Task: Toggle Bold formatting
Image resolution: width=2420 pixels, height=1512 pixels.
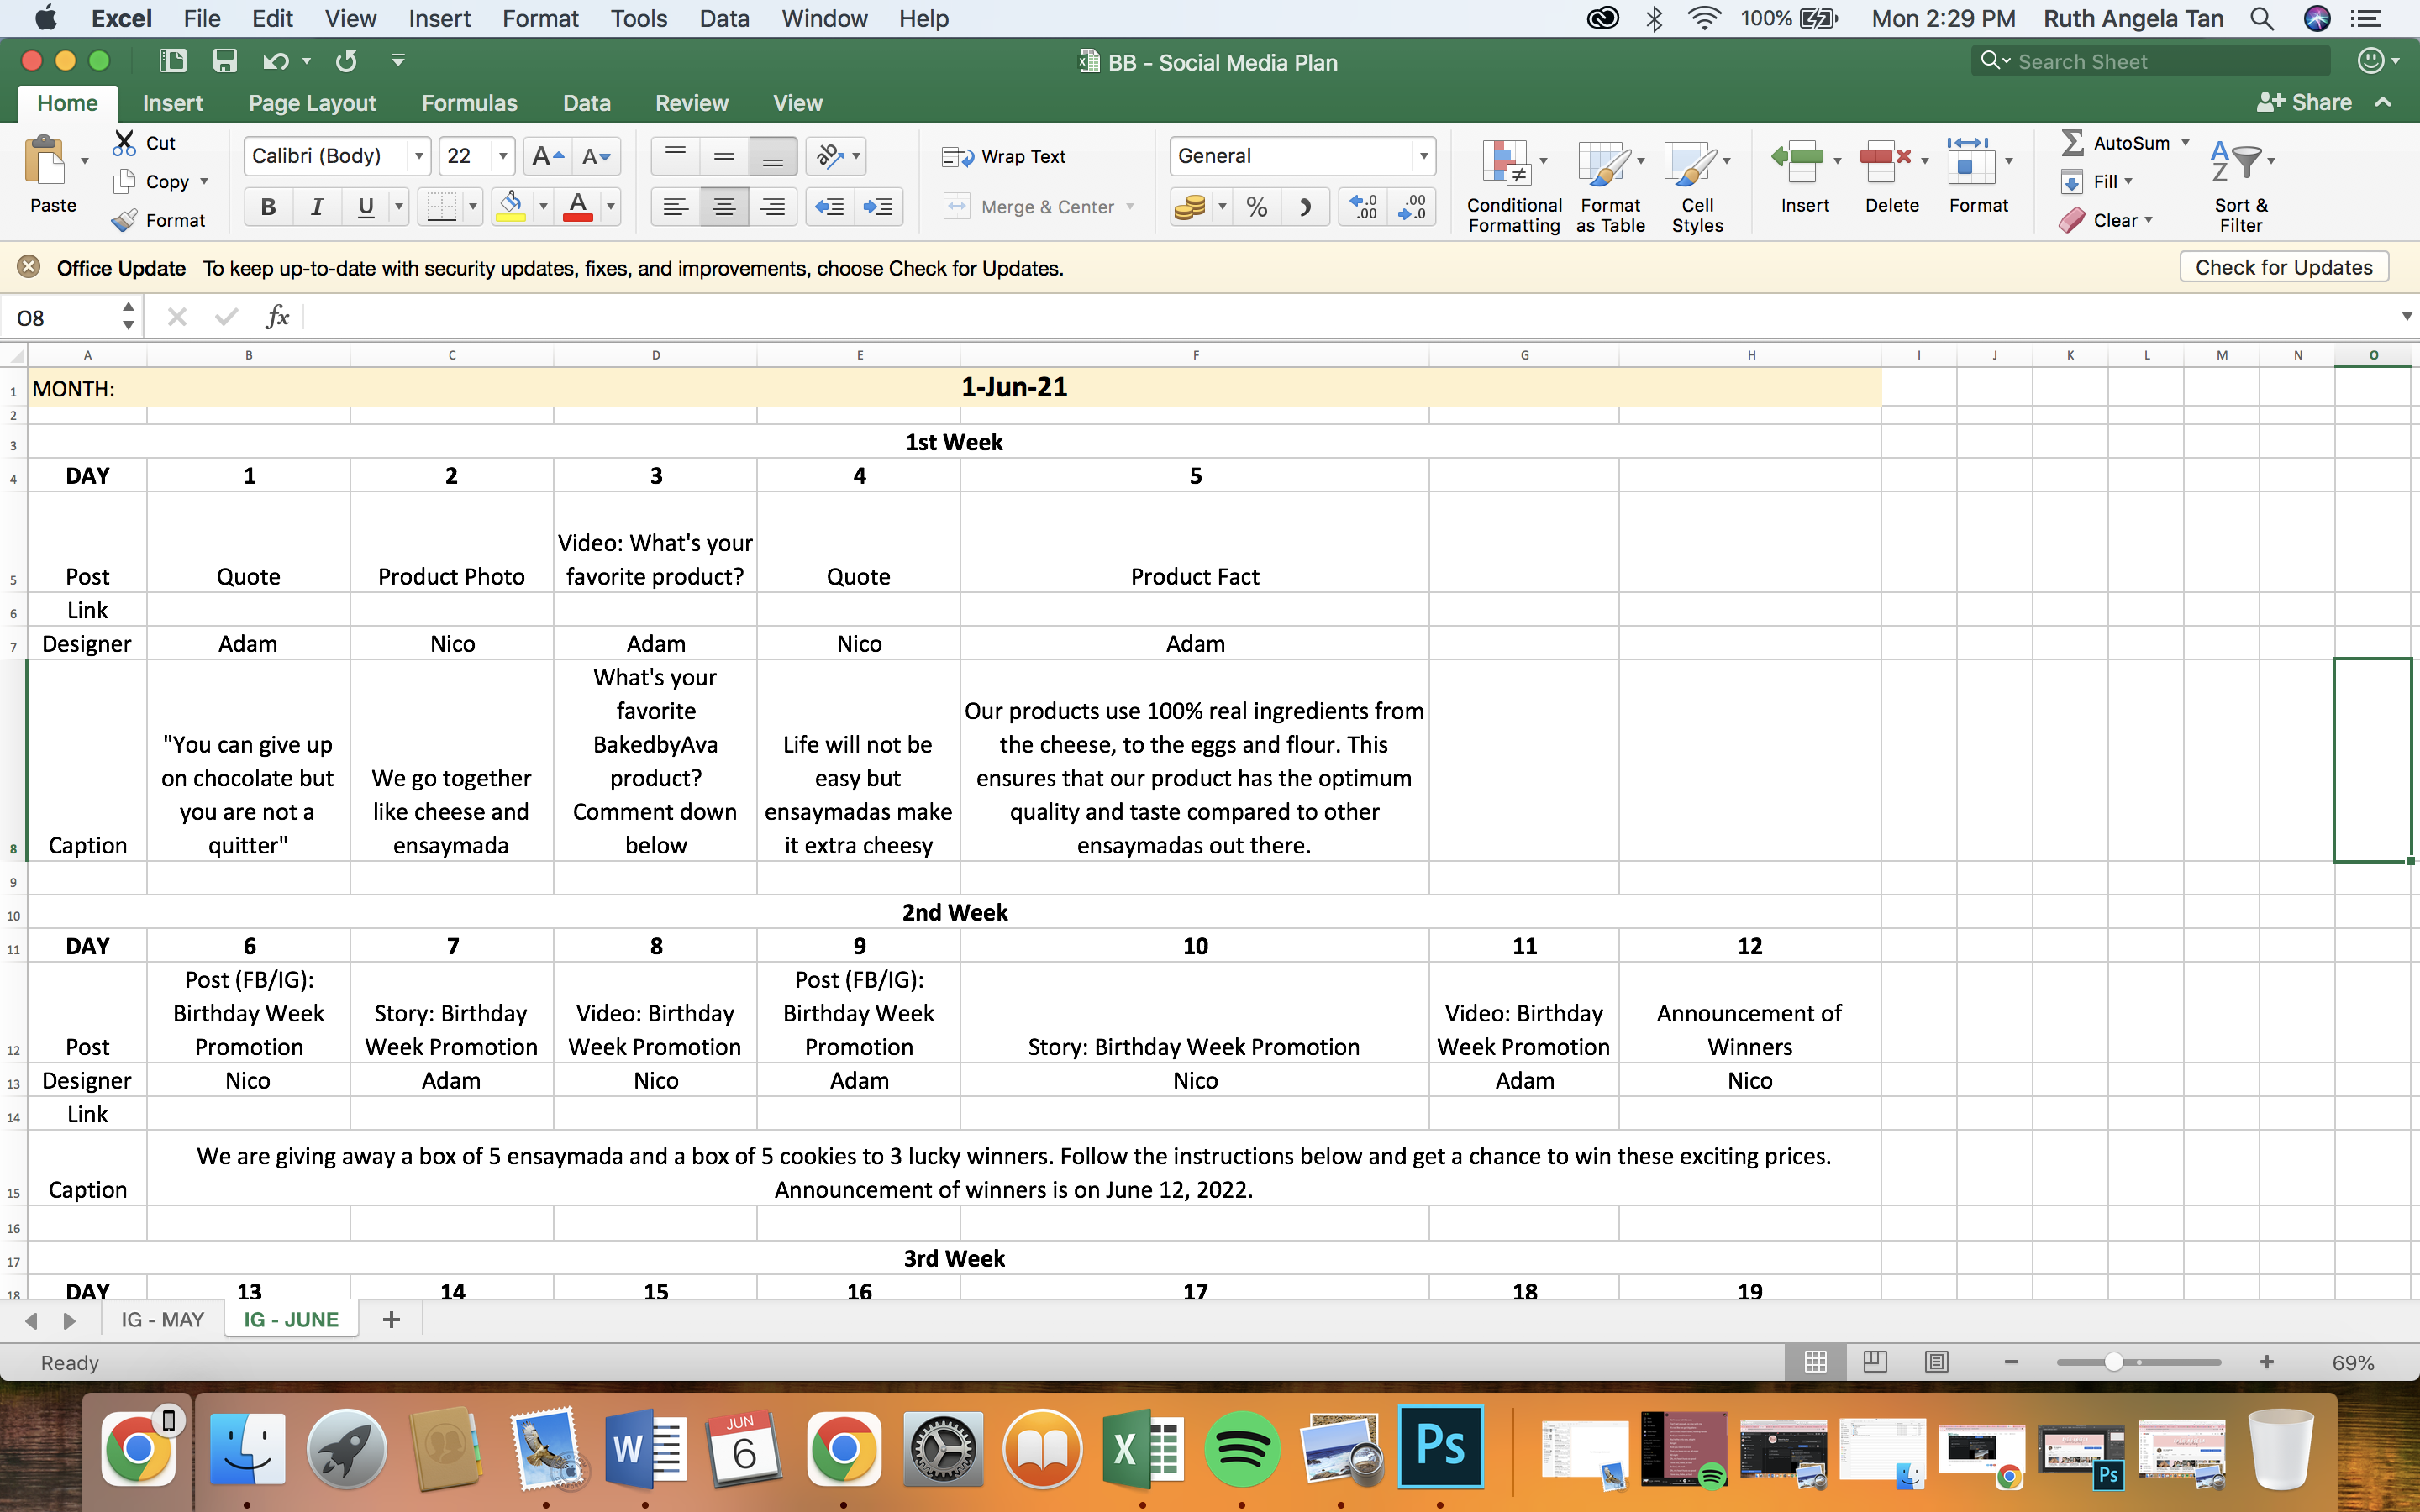Action: coord(268,207)
